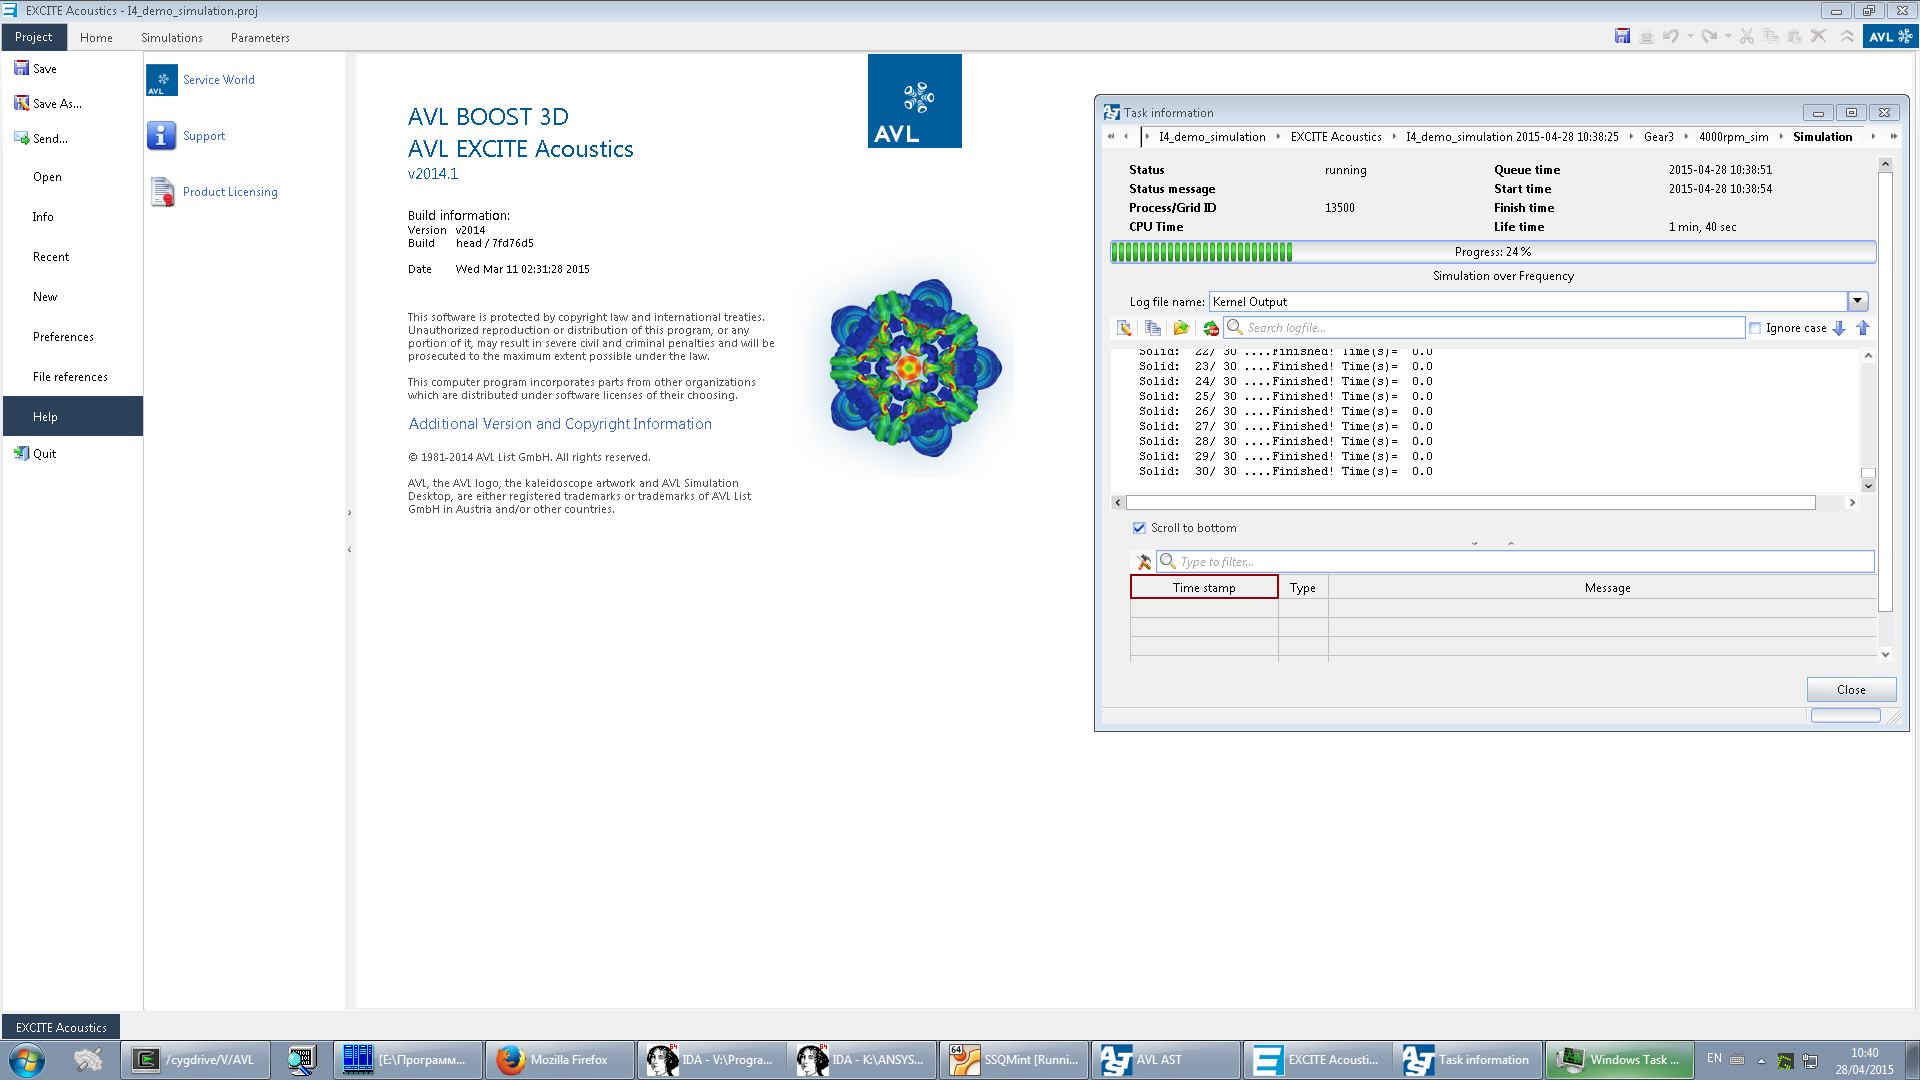Viewport: 1920px width, 1080px height.
Task: Select the Help menu entry
Action: (73, 416)
